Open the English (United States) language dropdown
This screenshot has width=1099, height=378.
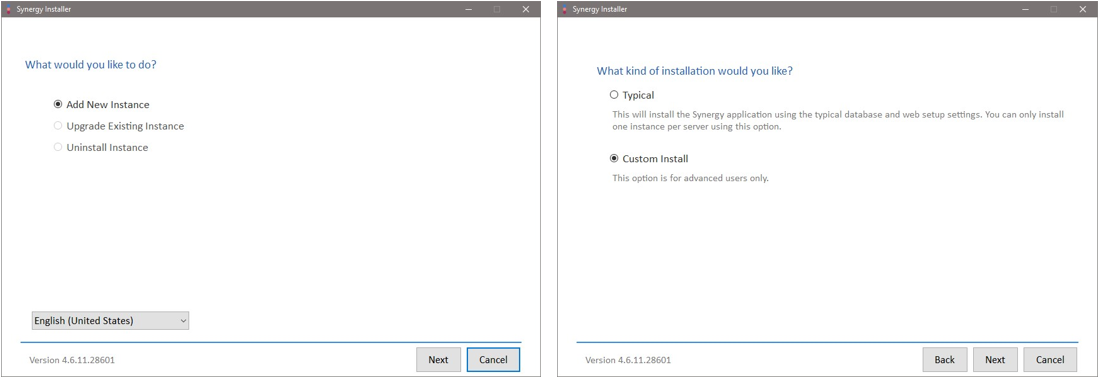(111, 320)
